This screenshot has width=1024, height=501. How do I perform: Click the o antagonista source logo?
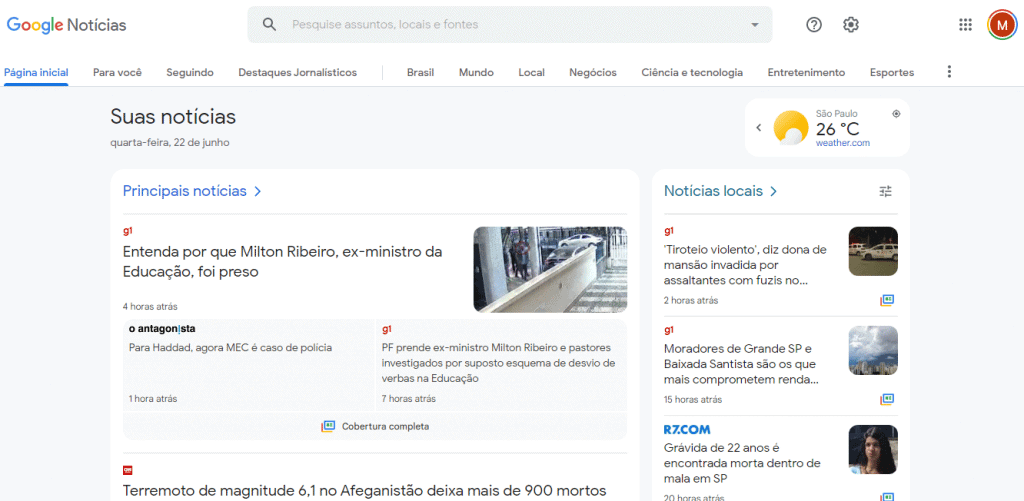(x=162, y=329)
